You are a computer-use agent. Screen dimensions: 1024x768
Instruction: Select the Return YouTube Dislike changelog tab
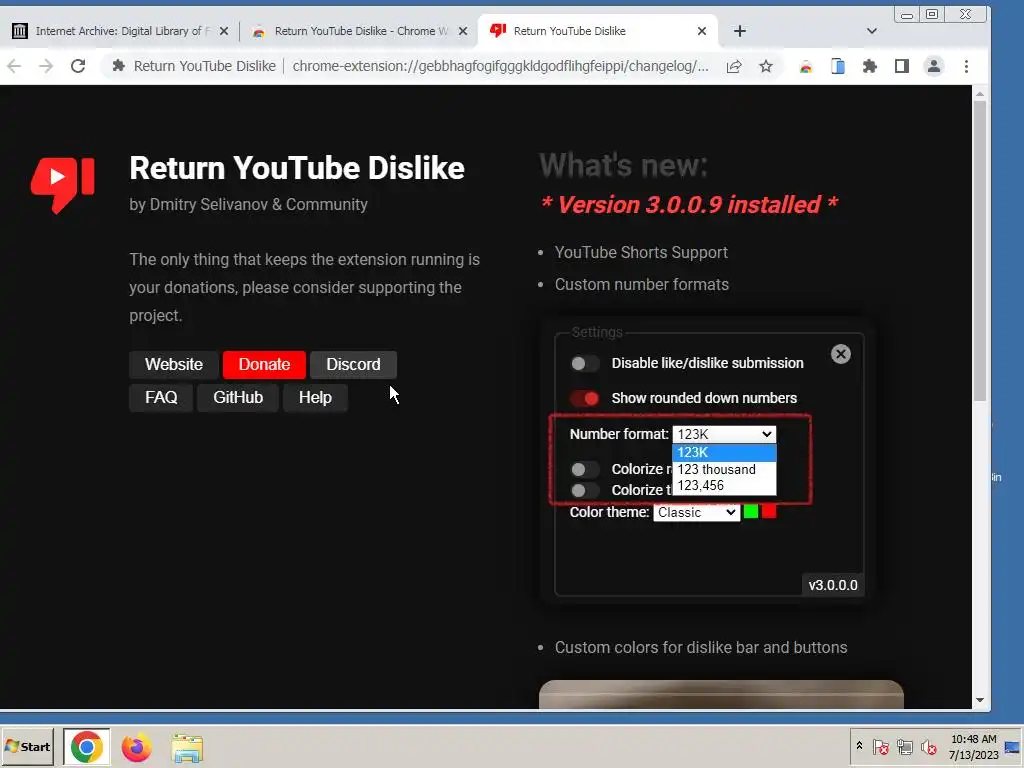598,31
